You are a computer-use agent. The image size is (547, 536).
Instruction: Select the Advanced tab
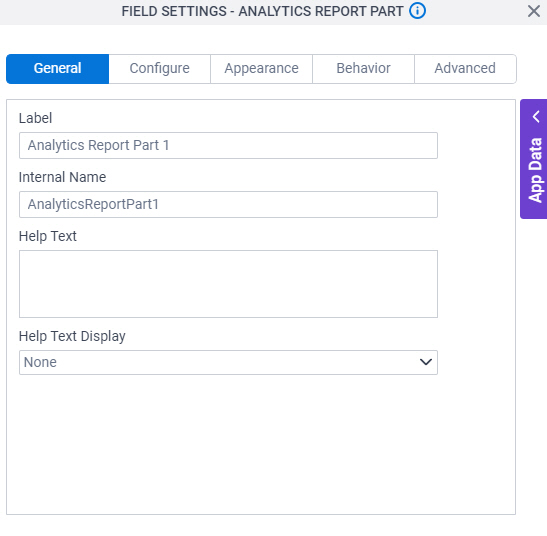465,69
